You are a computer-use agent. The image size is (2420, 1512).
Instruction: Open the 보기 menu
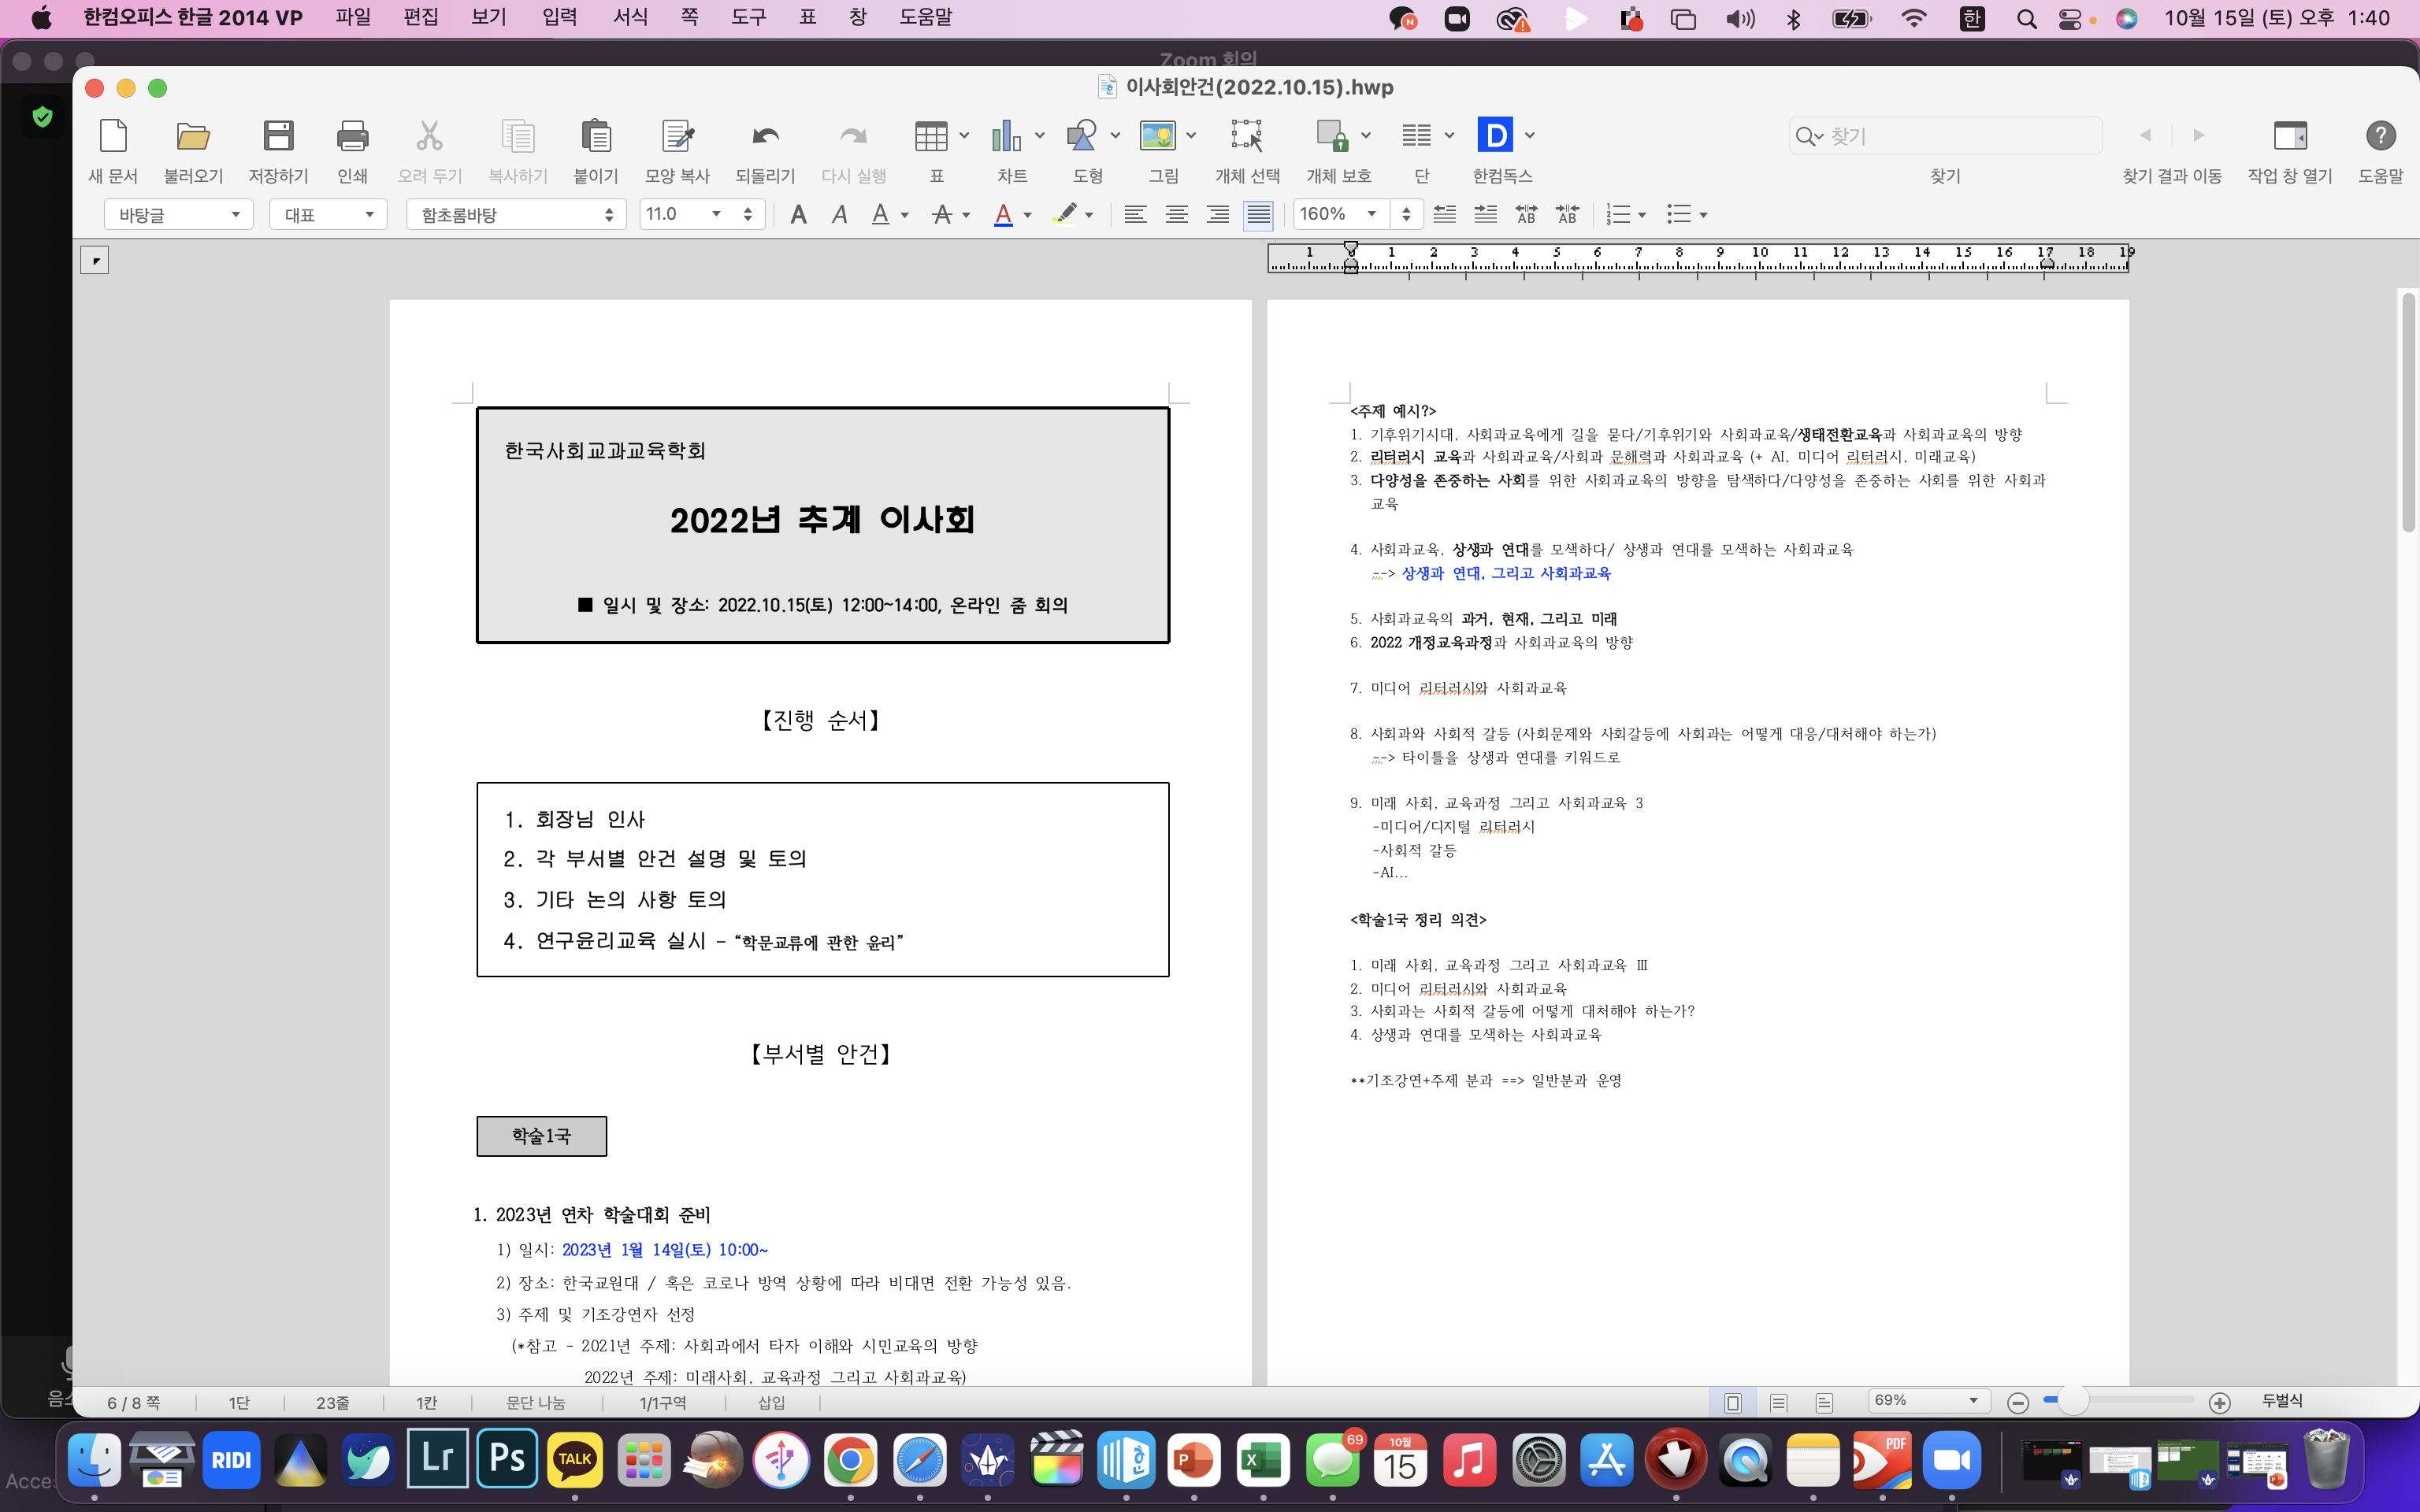point(489,17)
